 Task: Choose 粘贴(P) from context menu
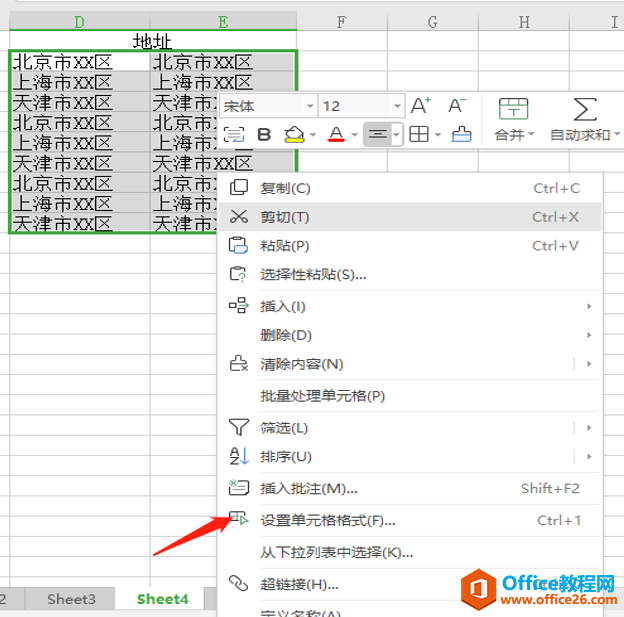coord(410,246)
